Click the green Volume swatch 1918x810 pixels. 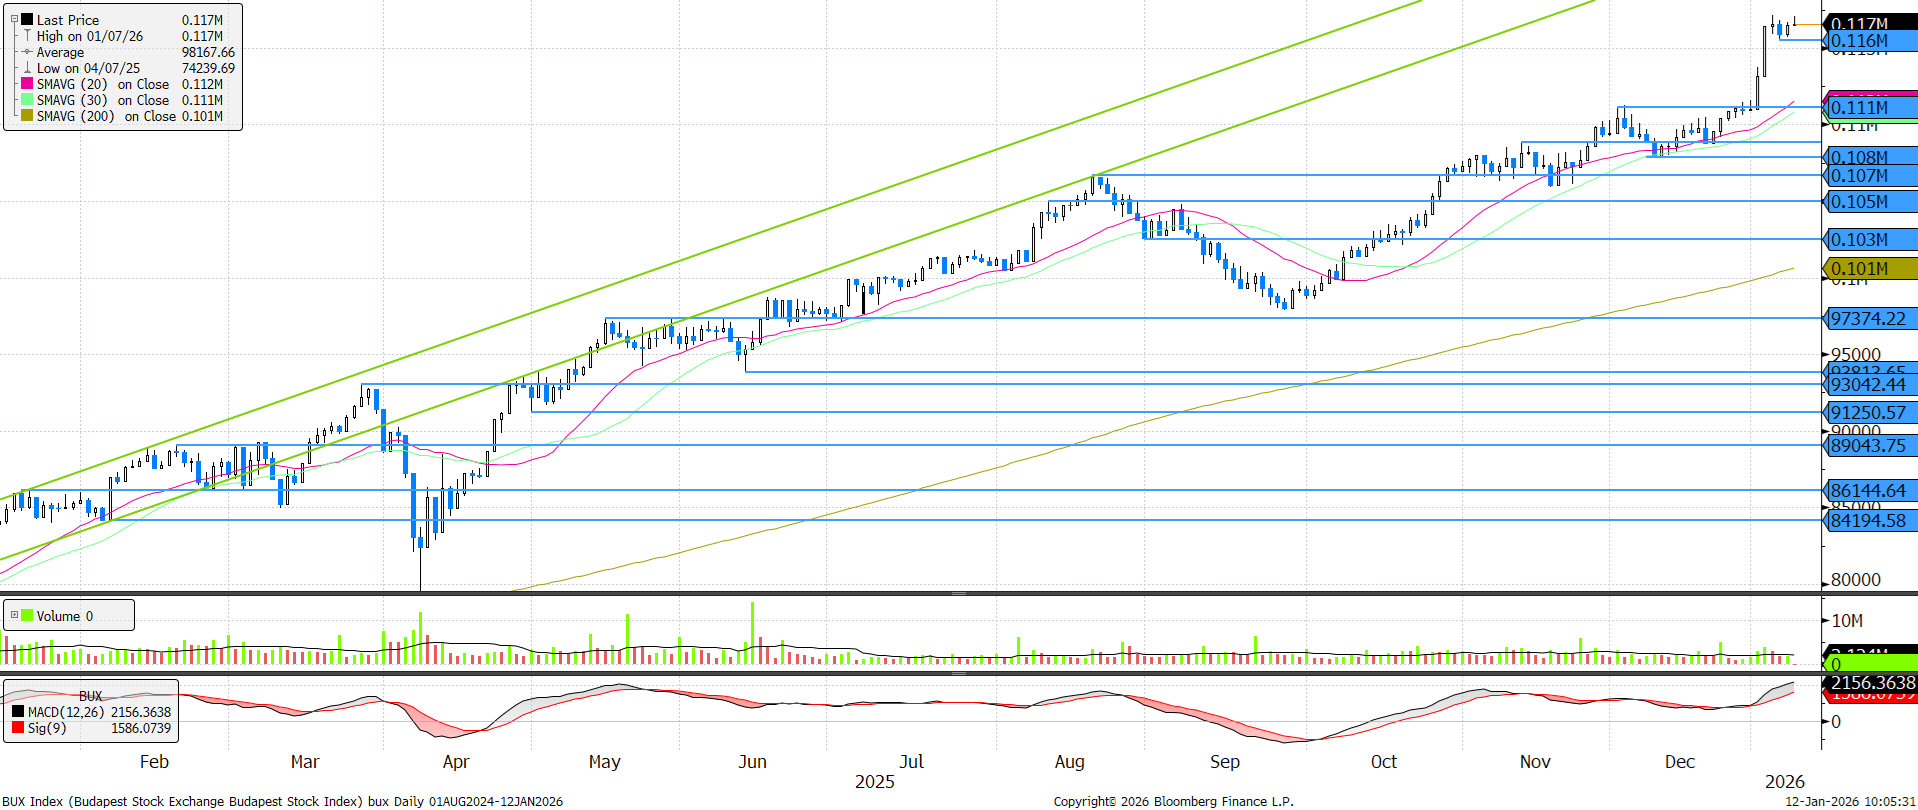point(27,616)
